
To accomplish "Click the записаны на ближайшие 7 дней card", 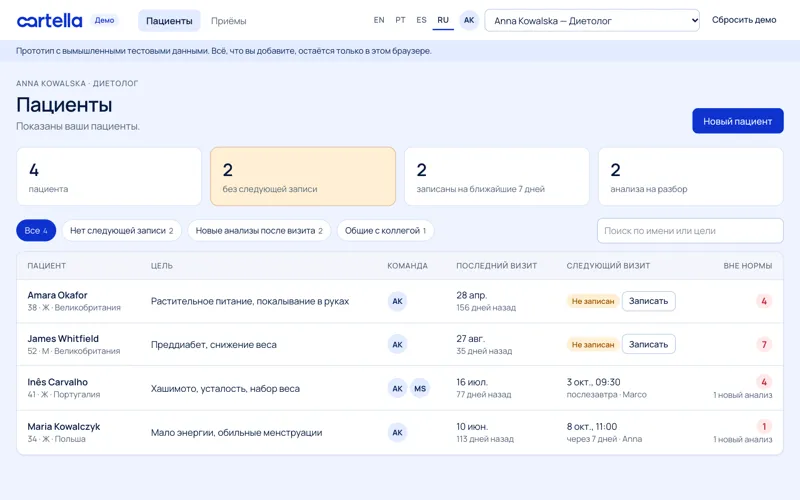I will (x=497, y=177).
